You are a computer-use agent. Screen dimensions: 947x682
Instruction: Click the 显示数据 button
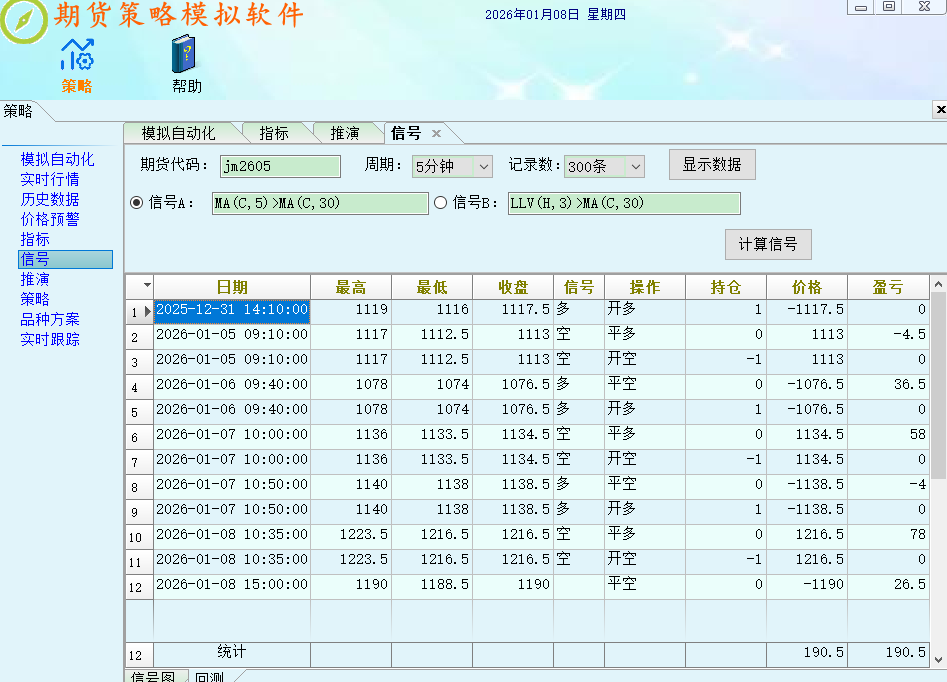tap(711, 165)
